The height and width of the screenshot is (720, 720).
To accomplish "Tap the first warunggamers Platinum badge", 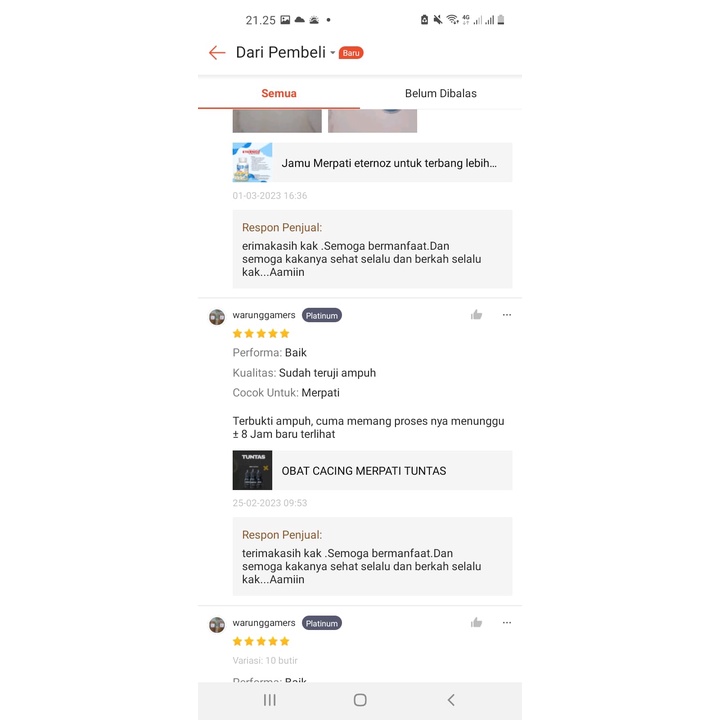I will [x=321, y=315].
